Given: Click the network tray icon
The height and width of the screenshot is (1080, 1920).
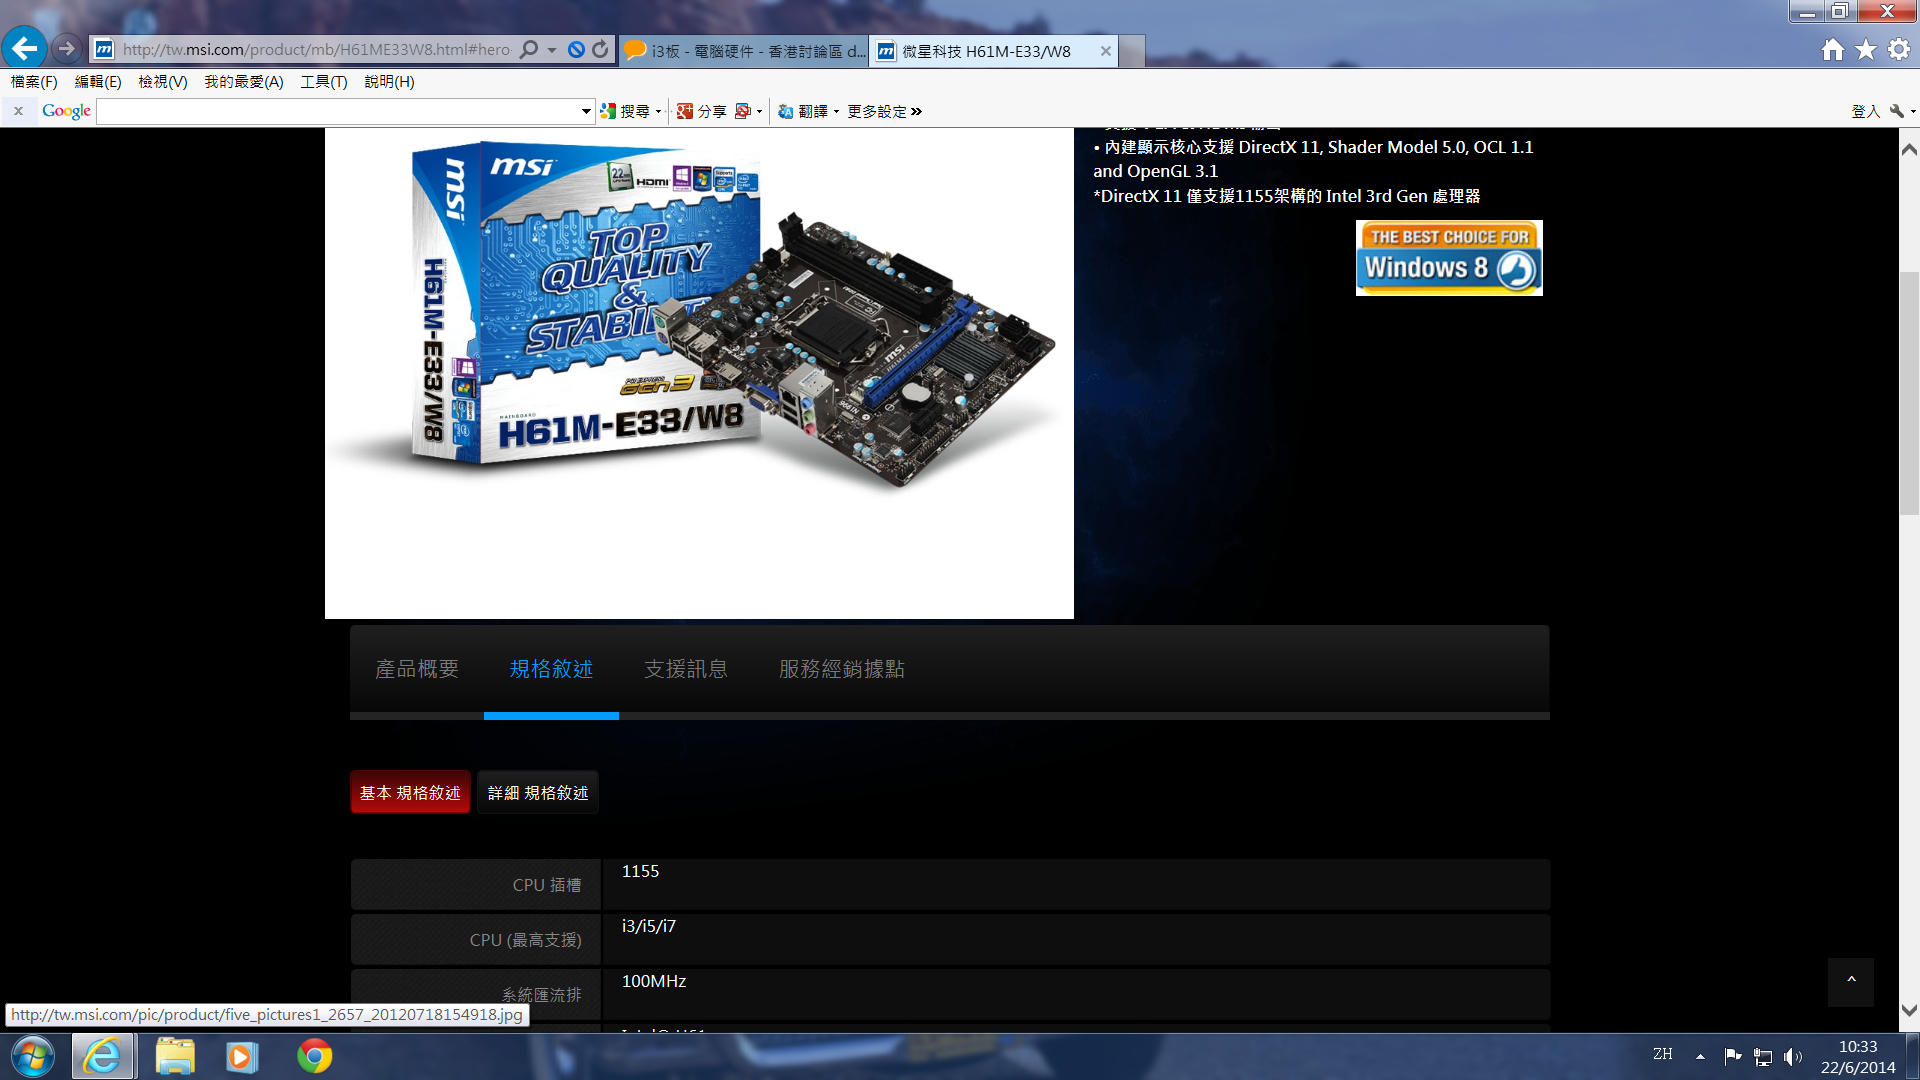Looking at the screenshot, I should pos(1763,1056).
